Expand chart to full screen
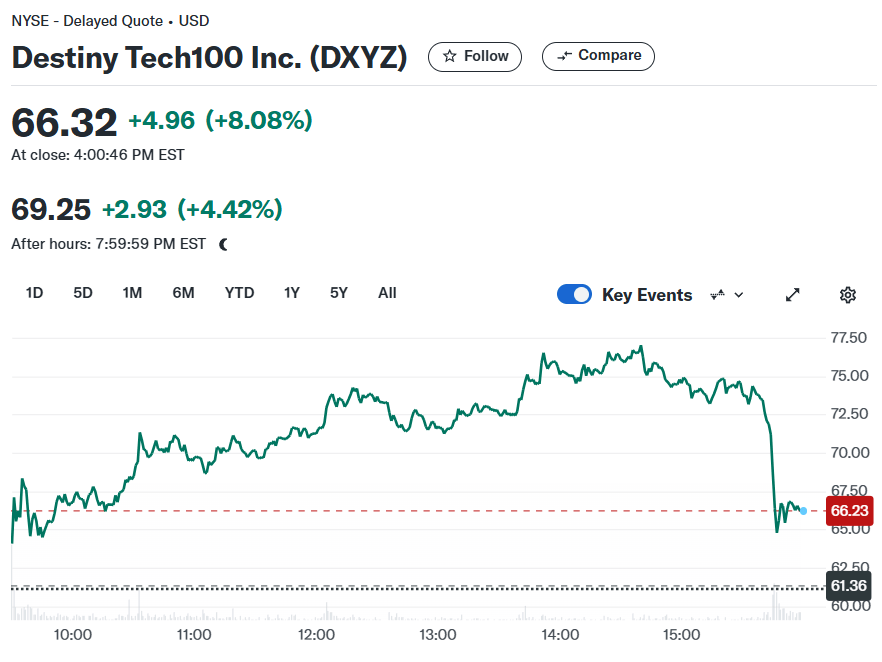This screenshot has height=662, width=882. (x=793, y=295)
